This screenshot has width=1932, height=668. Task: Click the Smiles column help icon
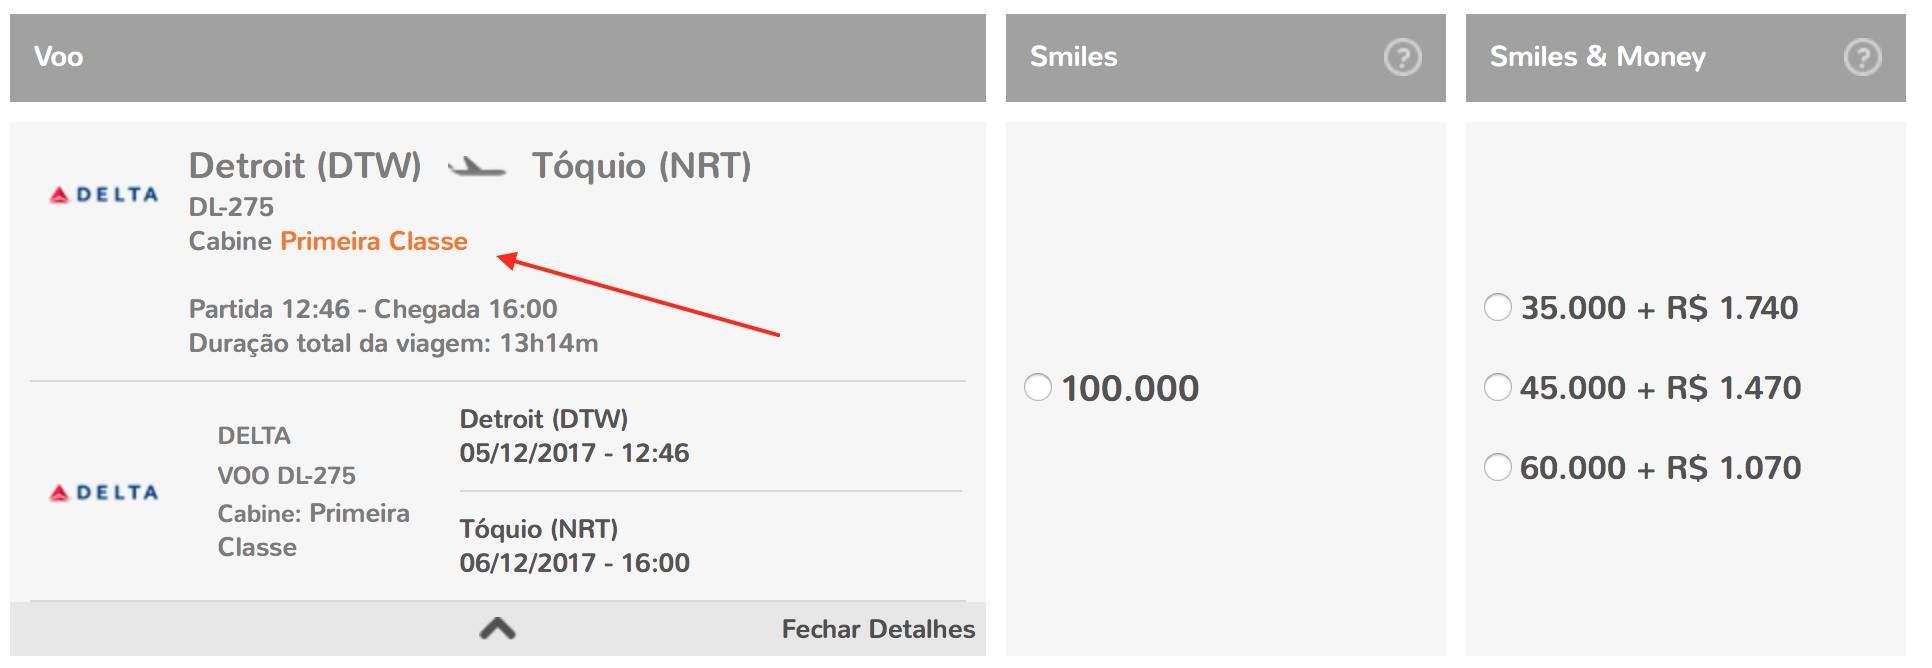pos(1402,57)
